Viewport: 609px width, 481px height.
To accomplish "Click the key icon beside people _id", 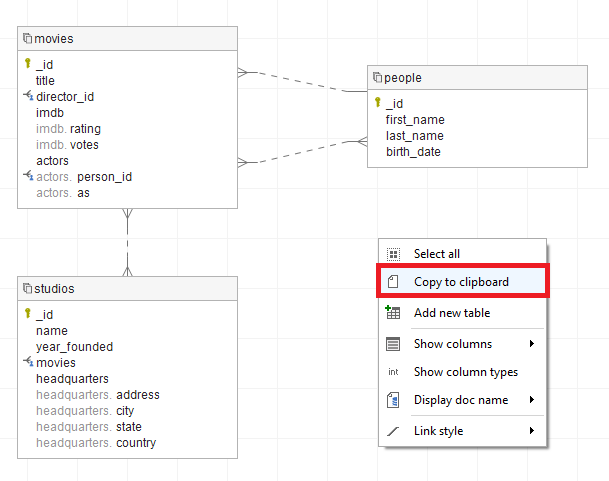I will click(x=377, y=102).
